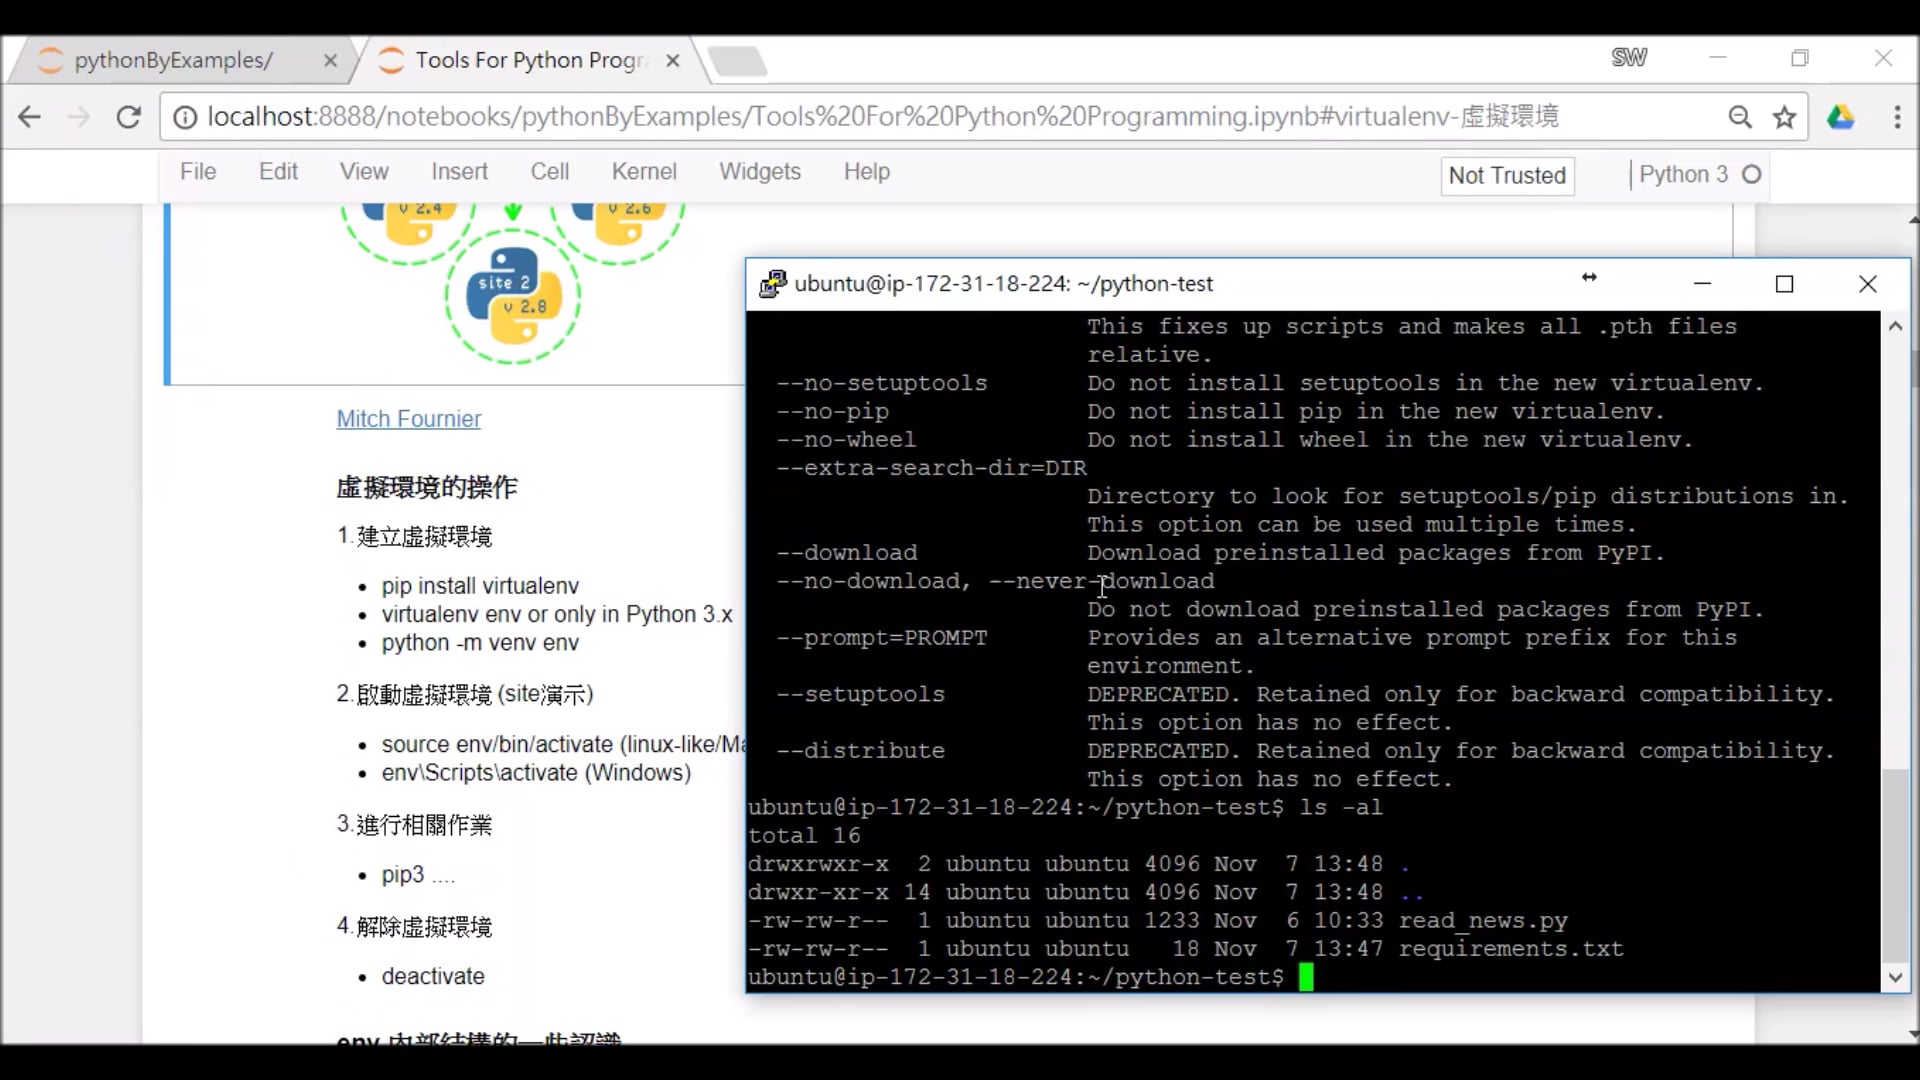This screenshot has height=1080, width=1920.
Task: Click the PuTTY icon in the terminal title bar
Action: (771, 283)
